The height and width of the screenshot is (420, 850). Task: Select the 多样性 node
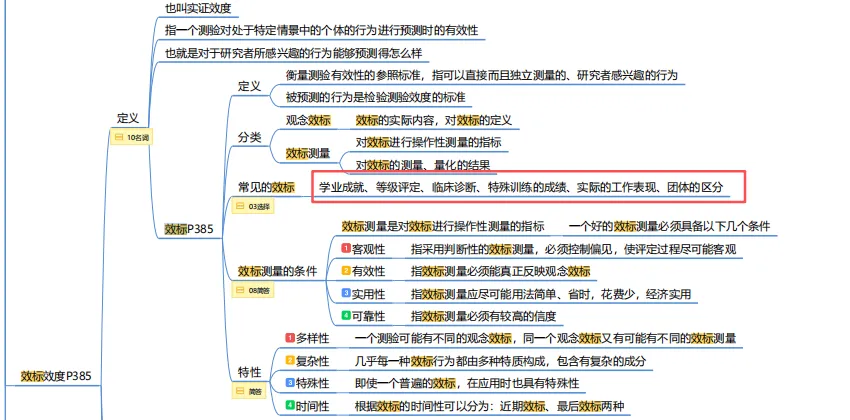click(313, 339)
